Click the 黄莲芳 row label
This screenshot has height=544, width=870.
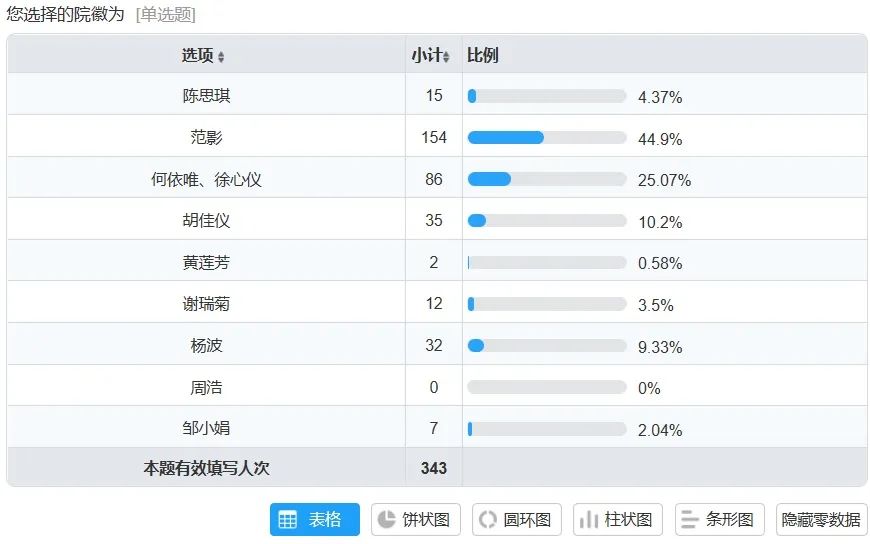click(206, 263)
